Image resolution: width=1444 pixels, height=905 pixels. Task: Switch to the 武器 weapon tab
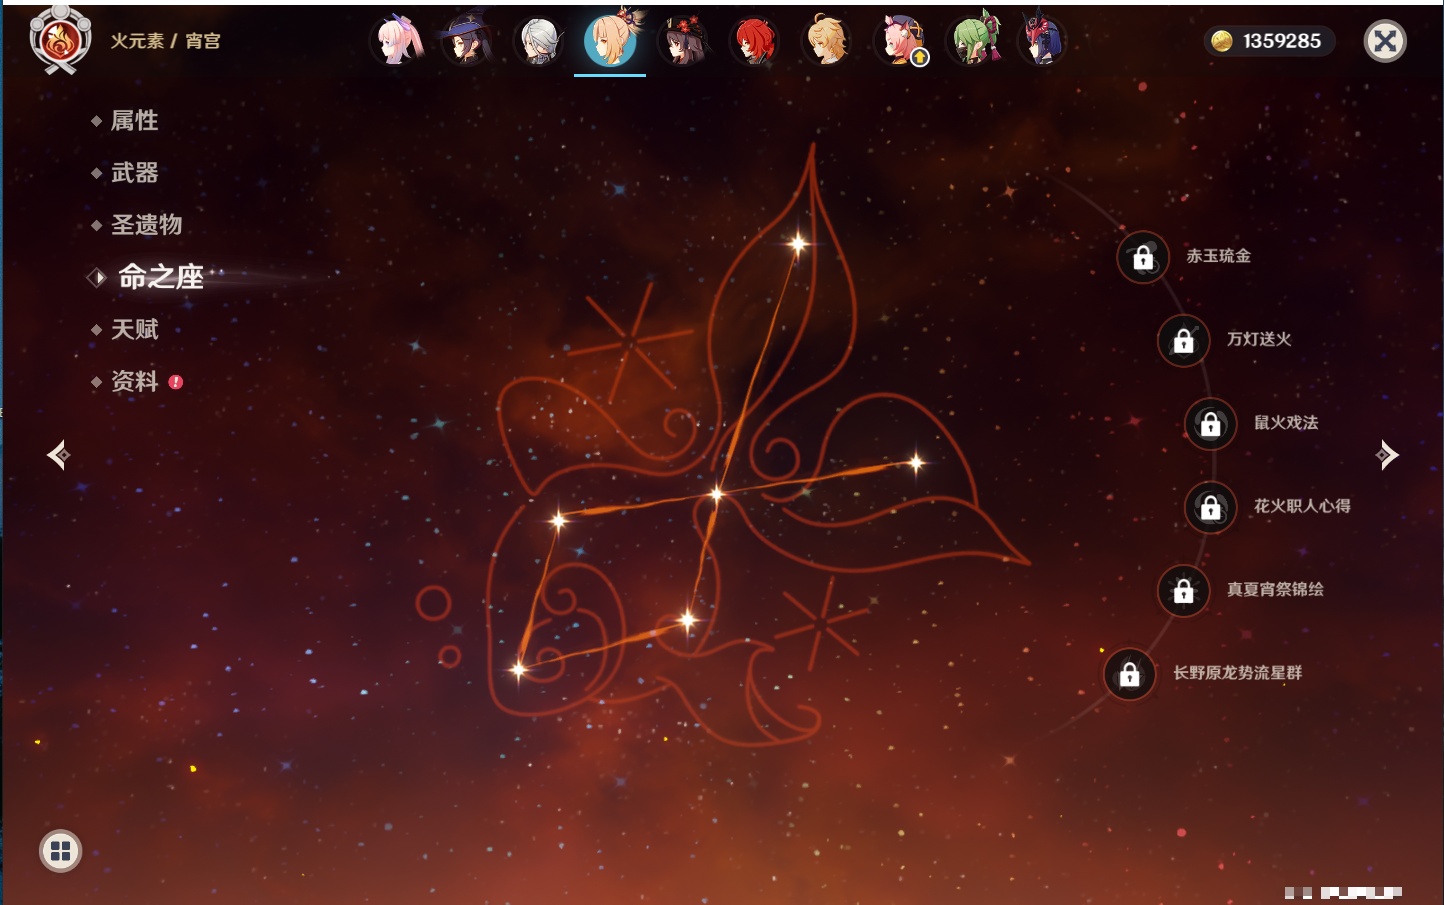134,173
